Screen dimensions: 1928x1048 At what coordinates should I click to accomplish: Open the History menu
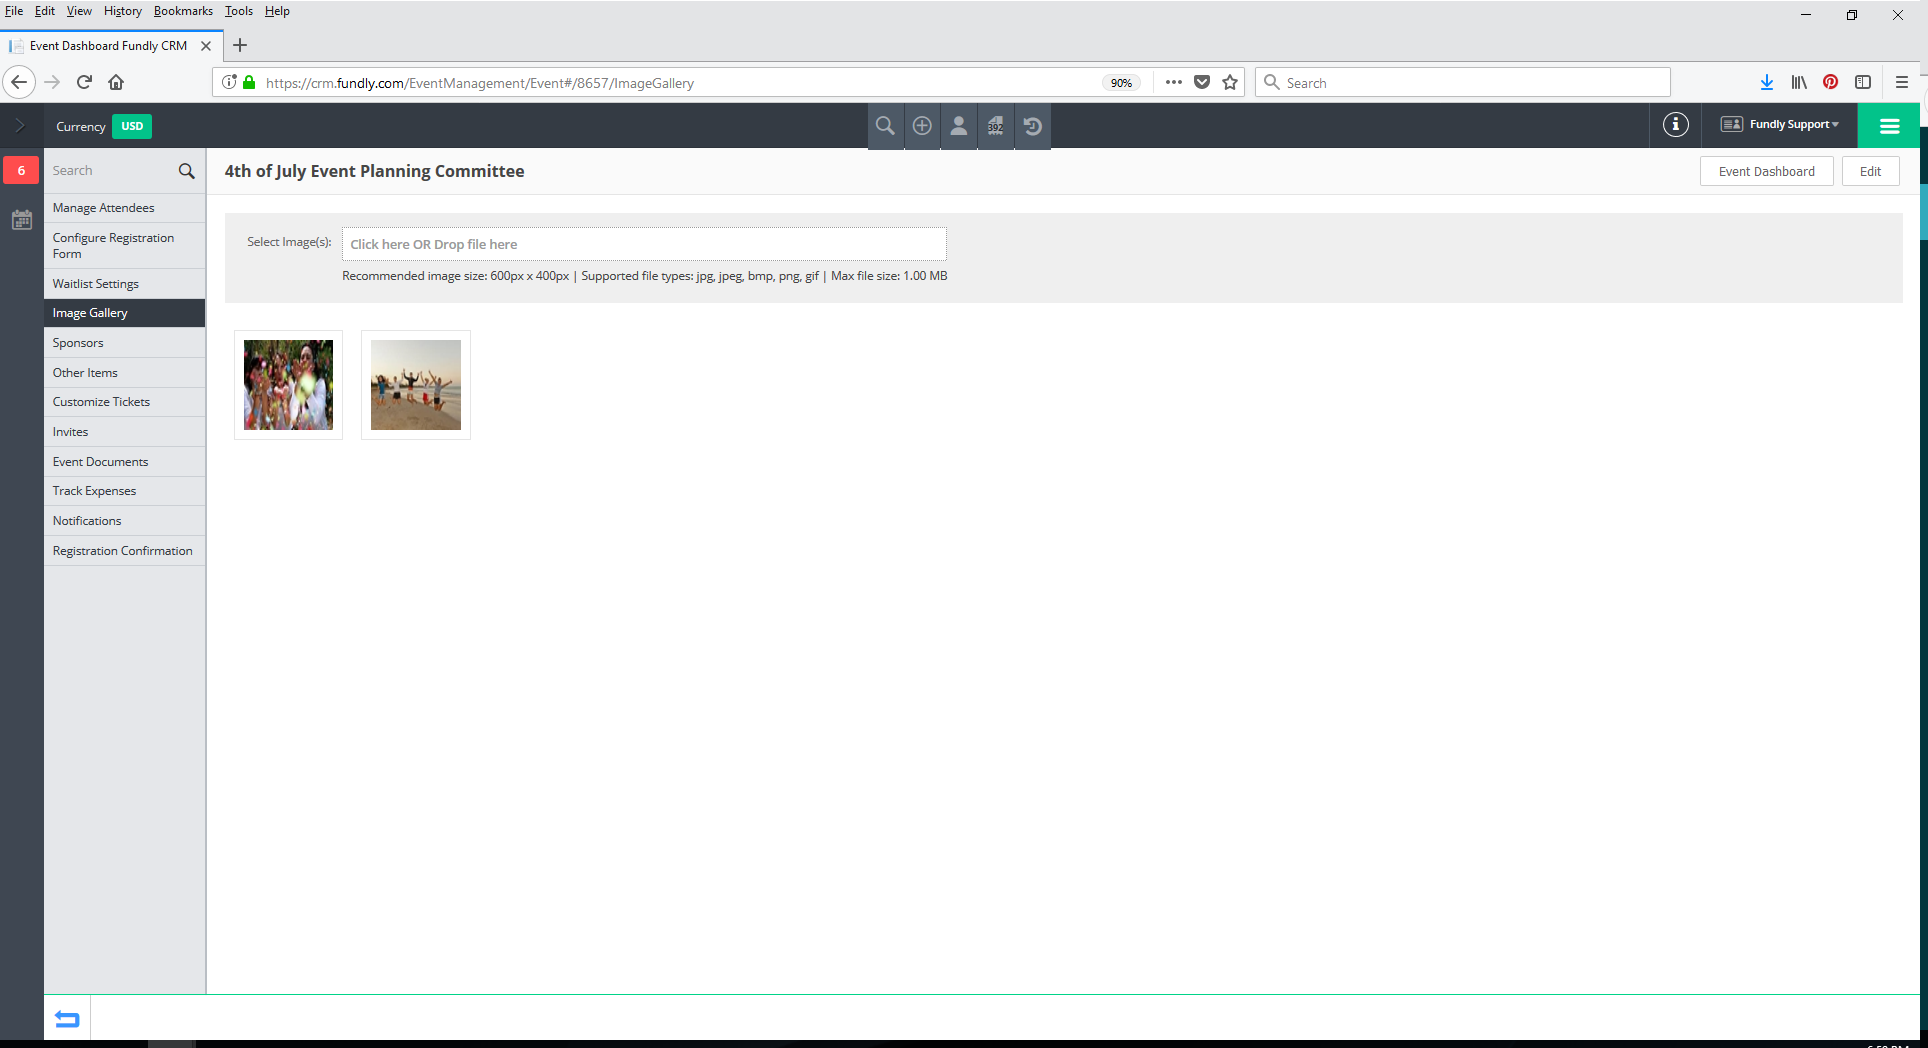pyautogui.click(x=123, y=11)
